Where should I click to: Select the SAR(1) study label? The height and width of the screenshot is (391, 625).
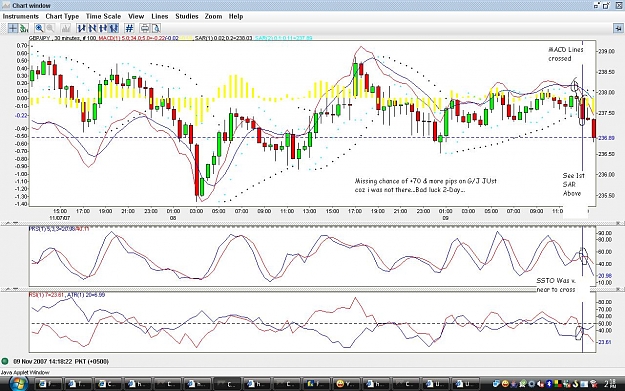(223, 38)
